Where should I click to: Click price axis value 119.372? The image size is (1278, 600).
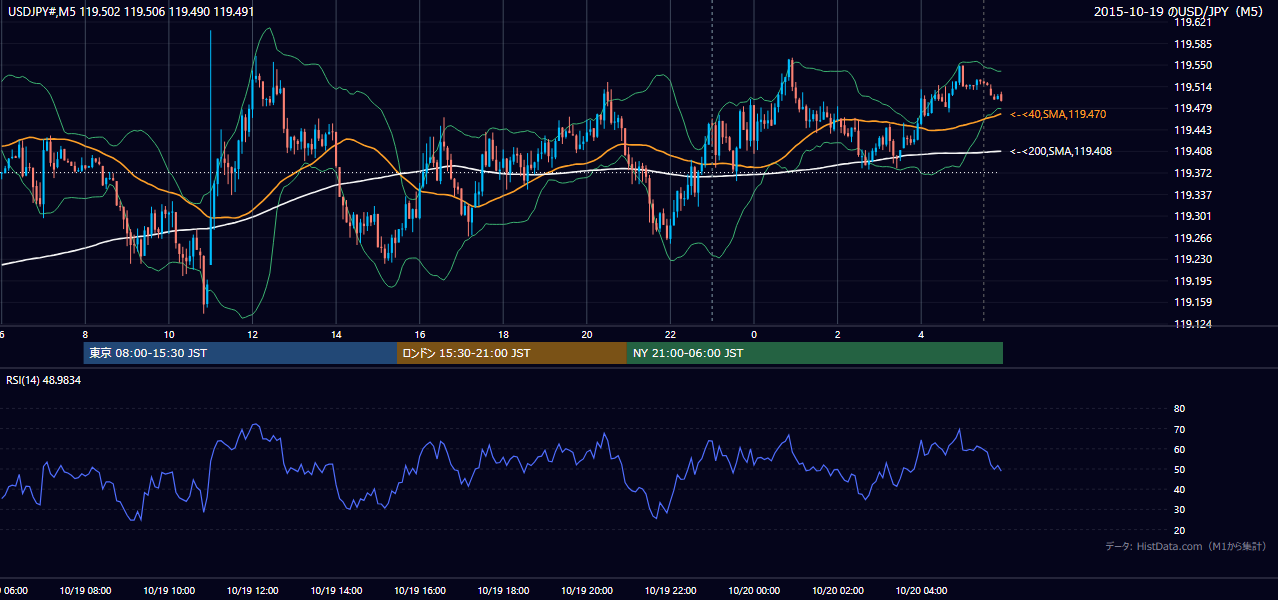(1194, 173)
